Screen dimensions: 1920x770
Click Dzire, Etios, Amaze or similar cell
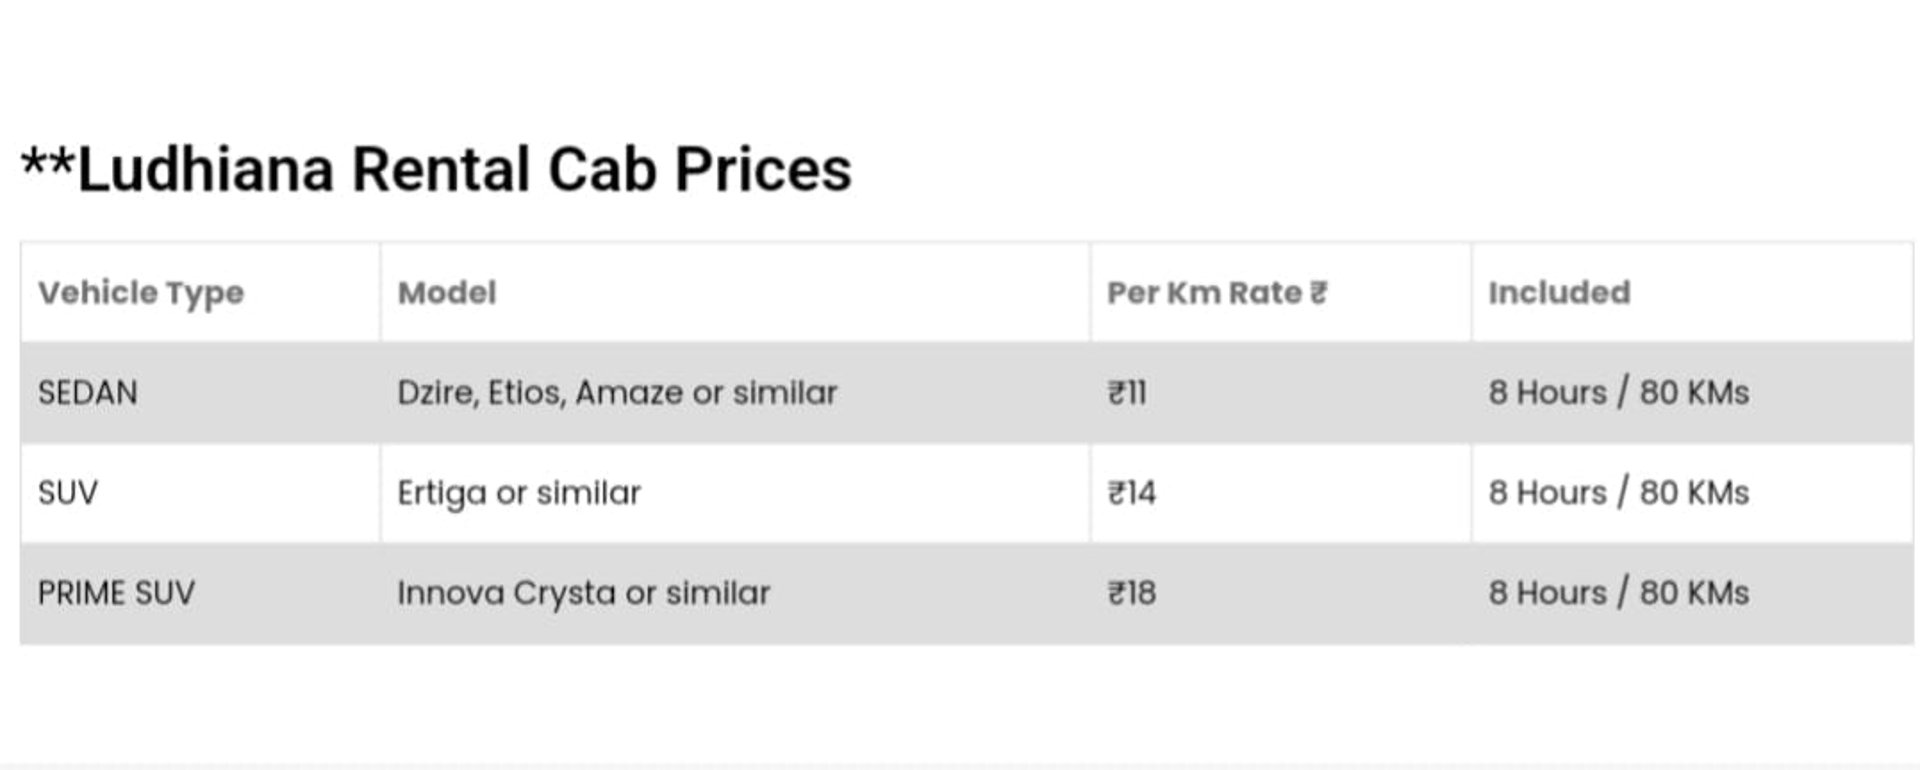[x=617, y=393]
